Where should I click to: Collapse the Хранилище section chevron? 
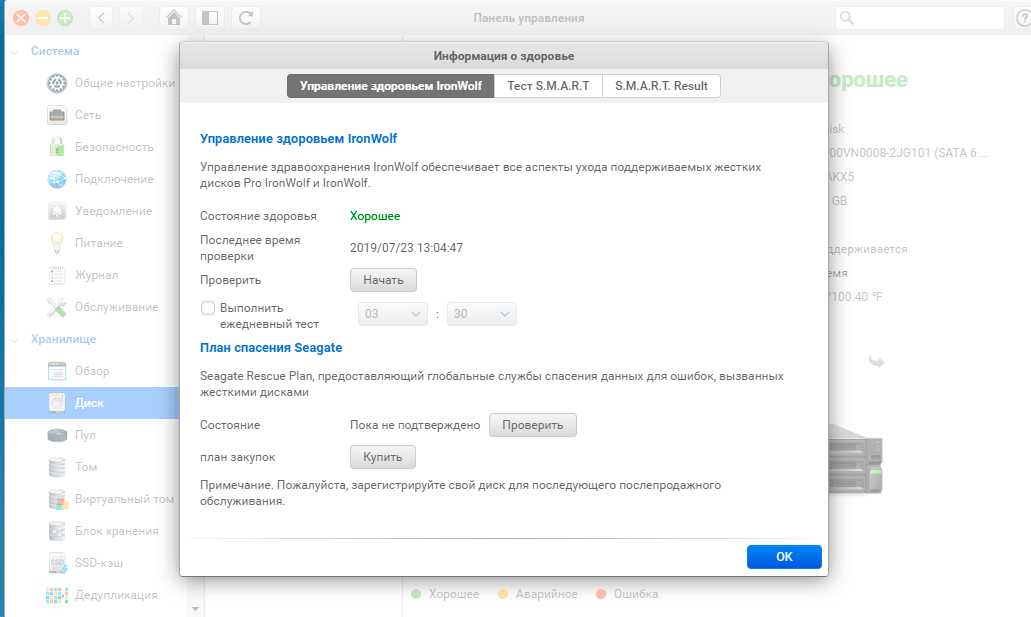coord(15,339)
